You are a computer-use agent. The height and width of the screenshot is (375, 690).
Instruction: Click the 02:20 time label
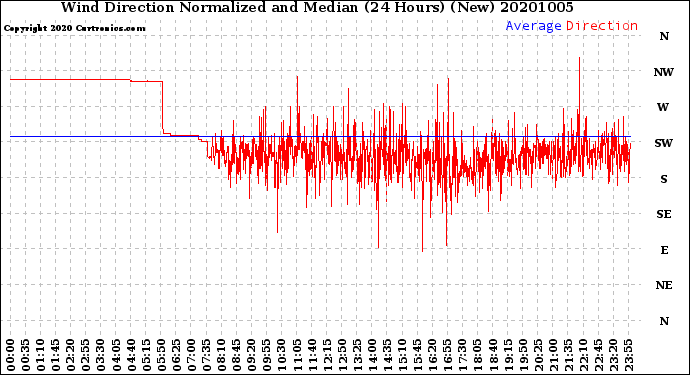coord(71,355)
